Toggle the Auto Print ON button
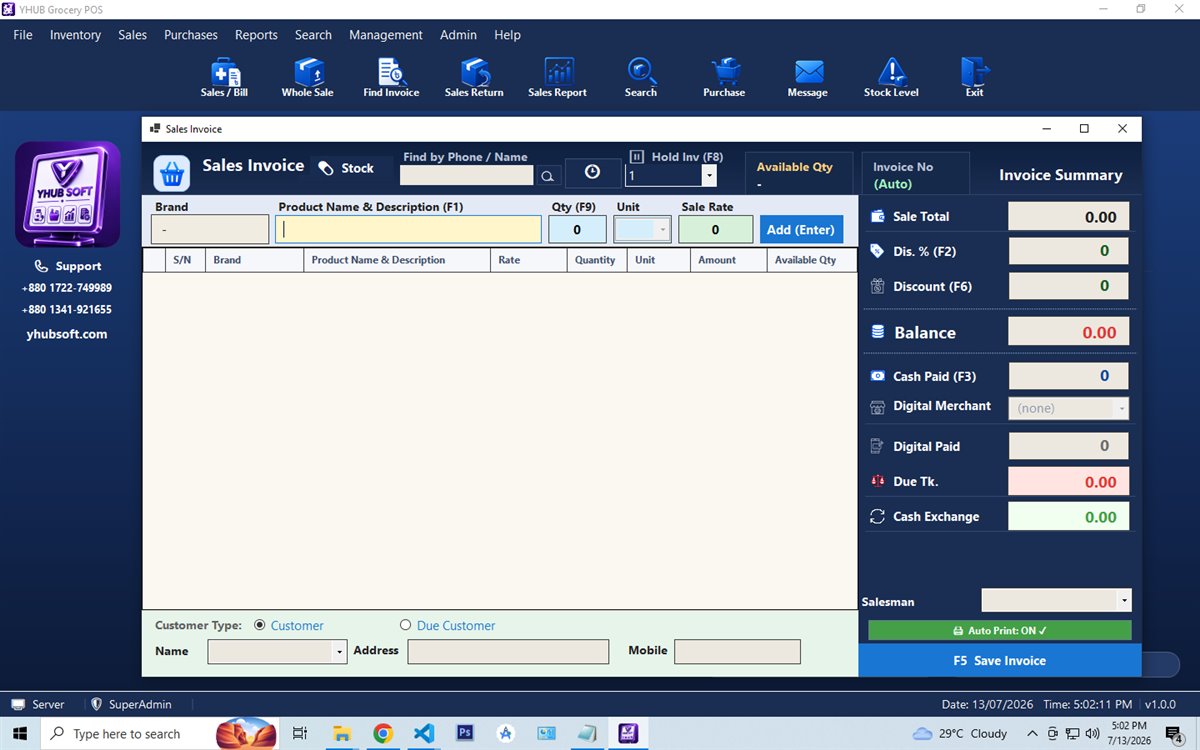Viewport: 1200px width, 750px height. tap(1000, 631)
